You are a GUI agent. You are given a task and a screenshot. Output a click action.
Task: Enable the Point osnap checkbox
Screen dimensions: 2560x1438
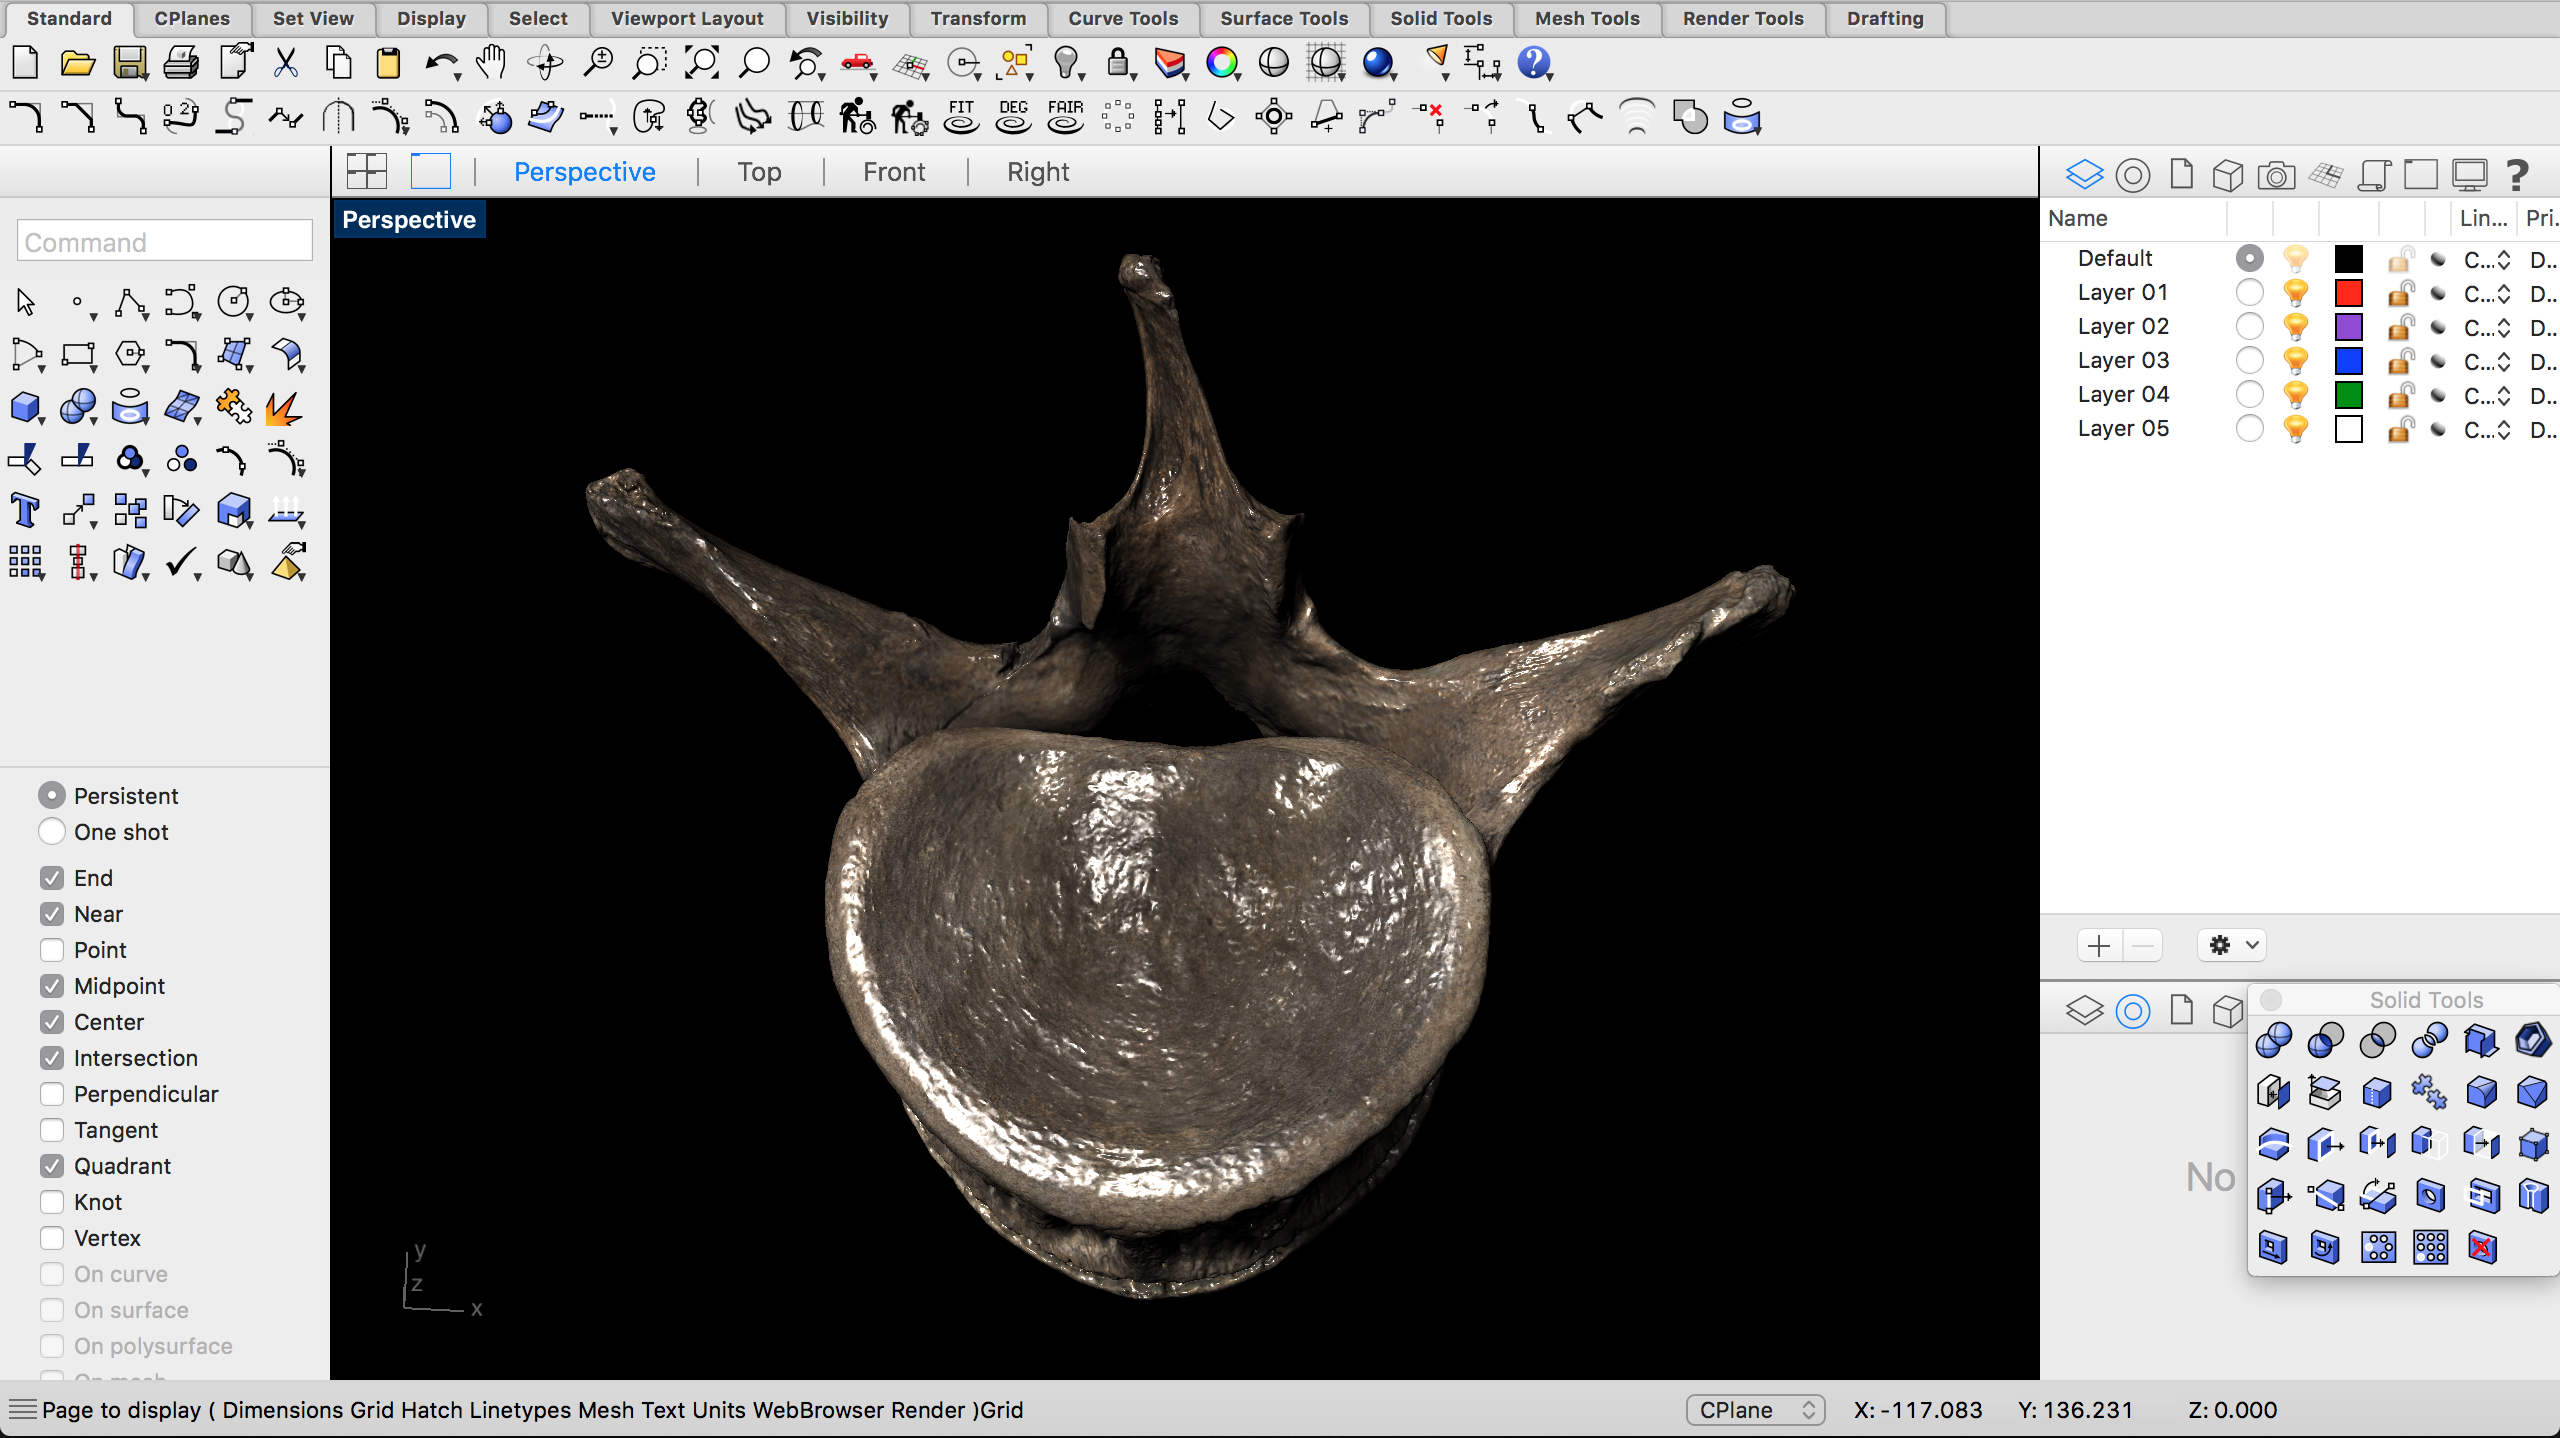tap(52, 949)
